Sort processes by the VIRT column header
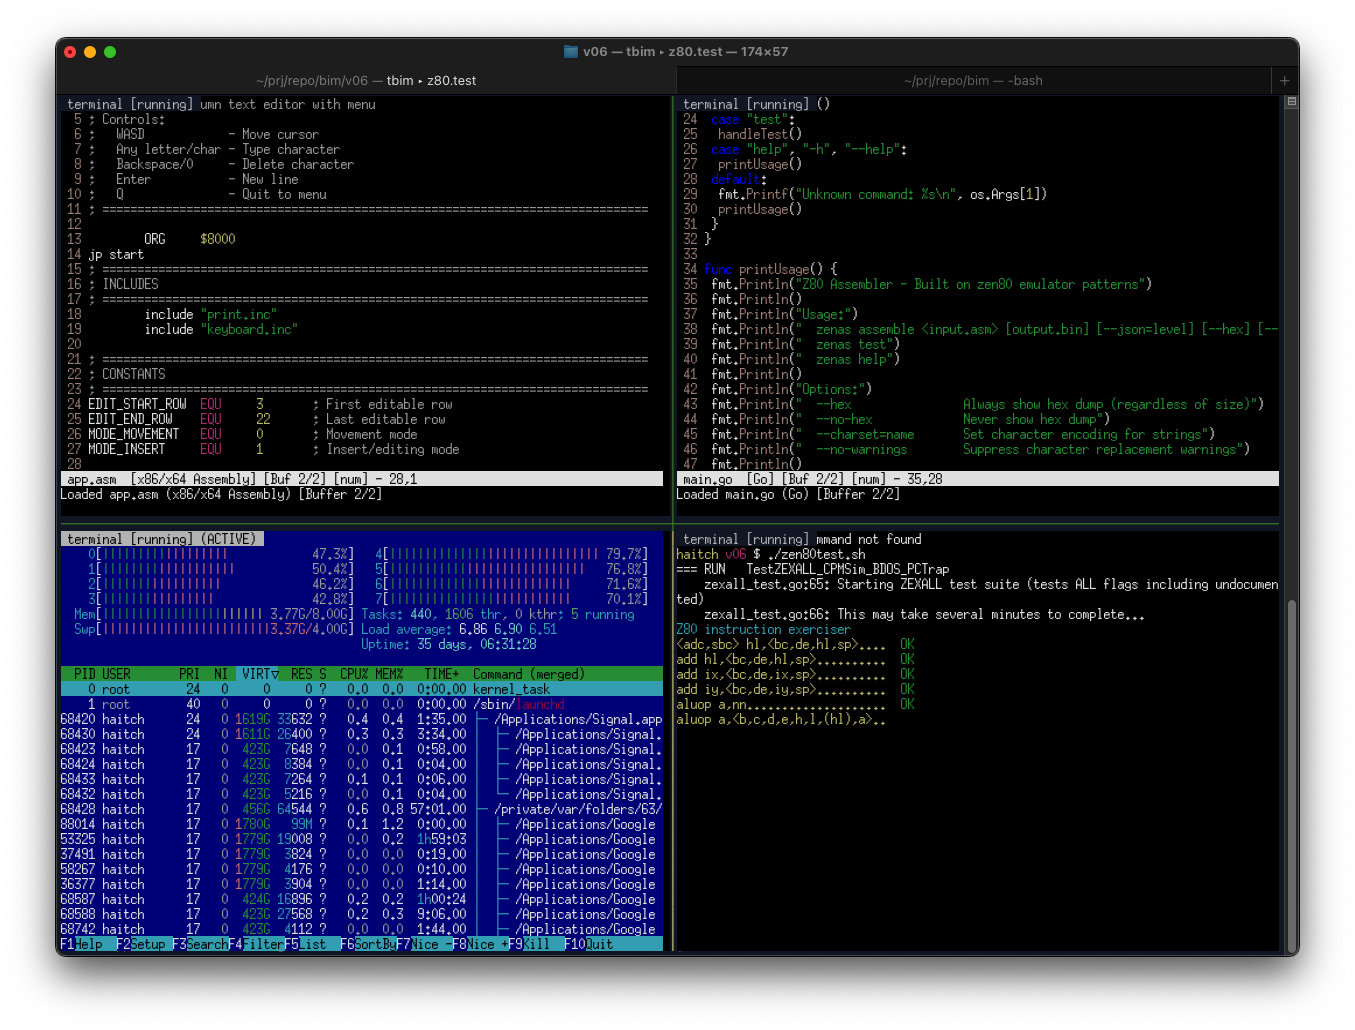Viewport: 1355px width, 1030px height. (259, 674)
